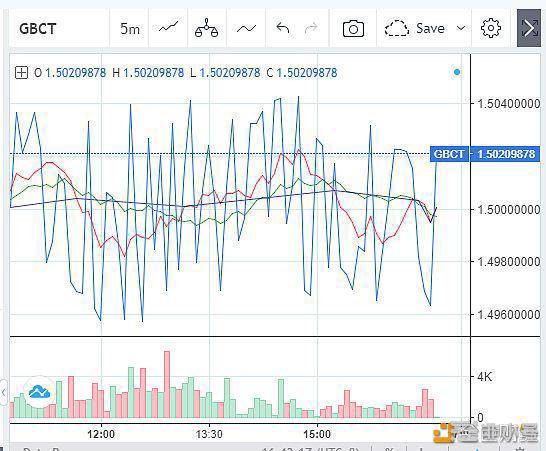Click the TradingView cloud logo
Screen dimensions: 546x451
(39, 392)
